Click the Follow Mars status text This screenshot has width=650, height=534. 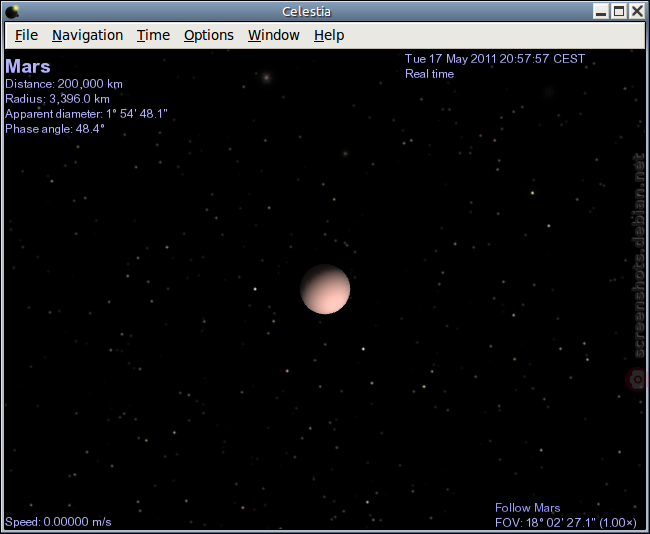(x=528, y=508)
